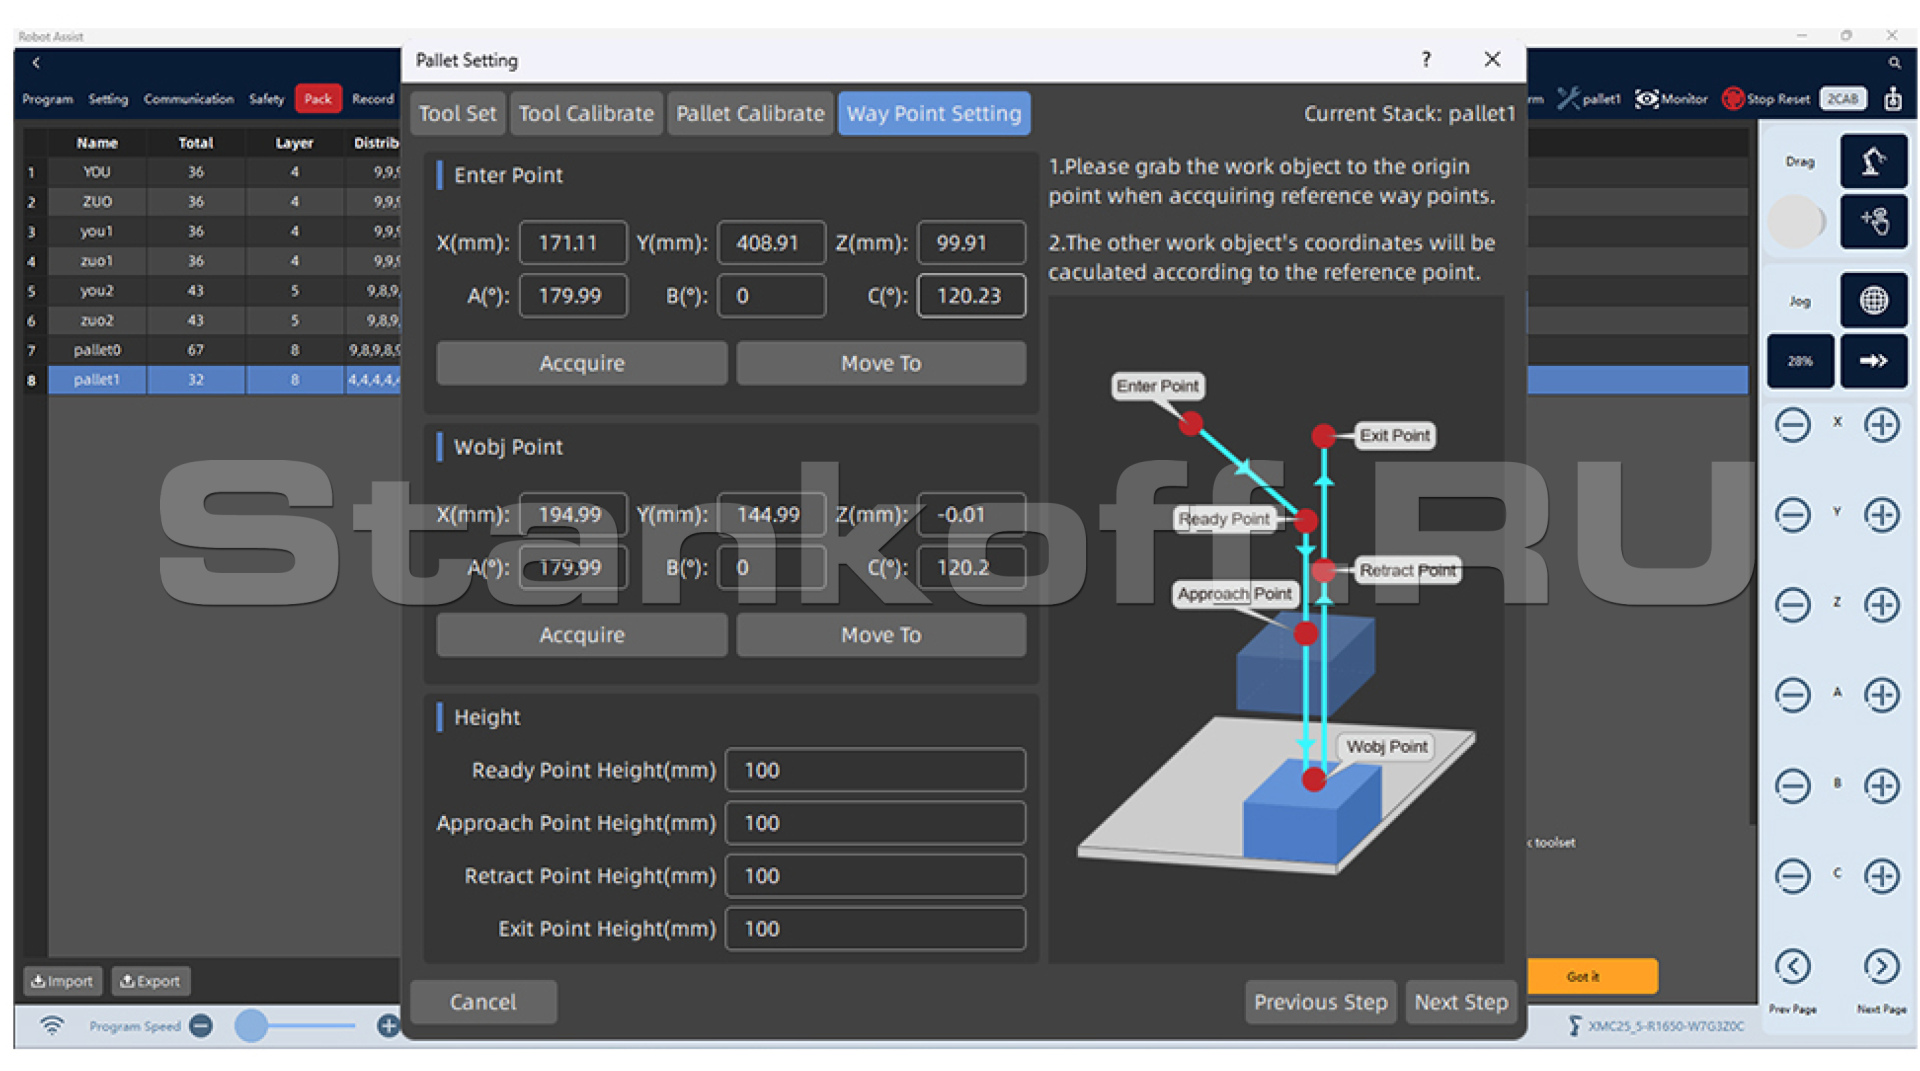Switch to the Pallet Calibrate tab
The width and height of the screenshot is (1920, 1071).
coord(750,114)
